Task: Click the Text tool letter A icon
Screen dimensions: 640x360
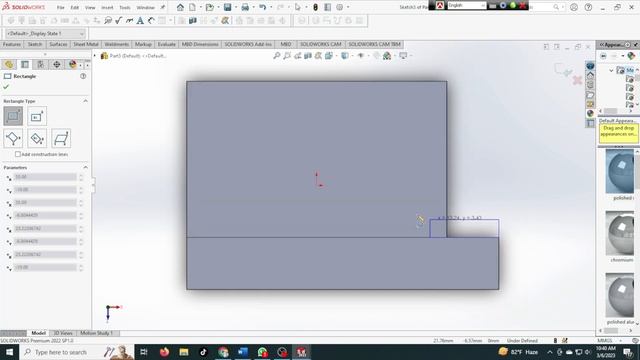Action: [140, 20]
